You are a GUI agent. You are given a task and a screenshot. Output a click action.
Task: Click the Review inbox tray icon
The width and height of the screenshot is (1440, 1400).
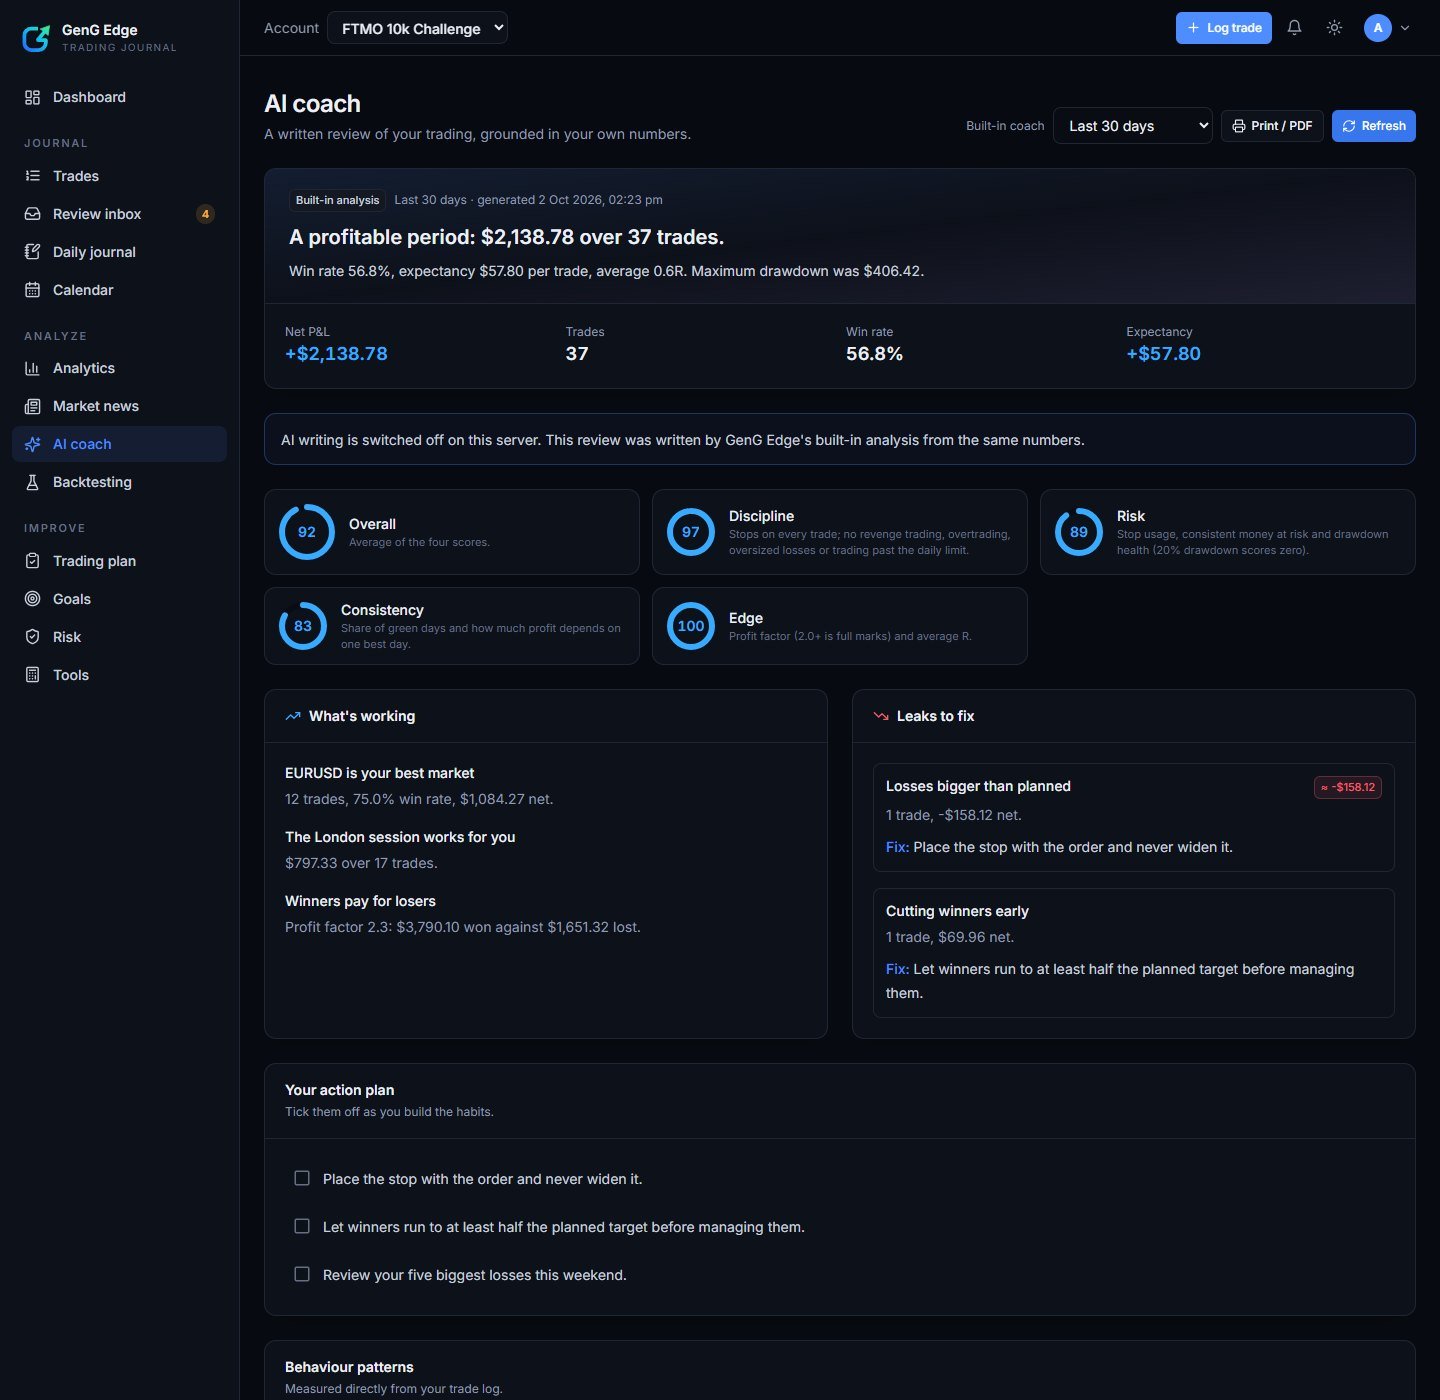pos(32,214)
